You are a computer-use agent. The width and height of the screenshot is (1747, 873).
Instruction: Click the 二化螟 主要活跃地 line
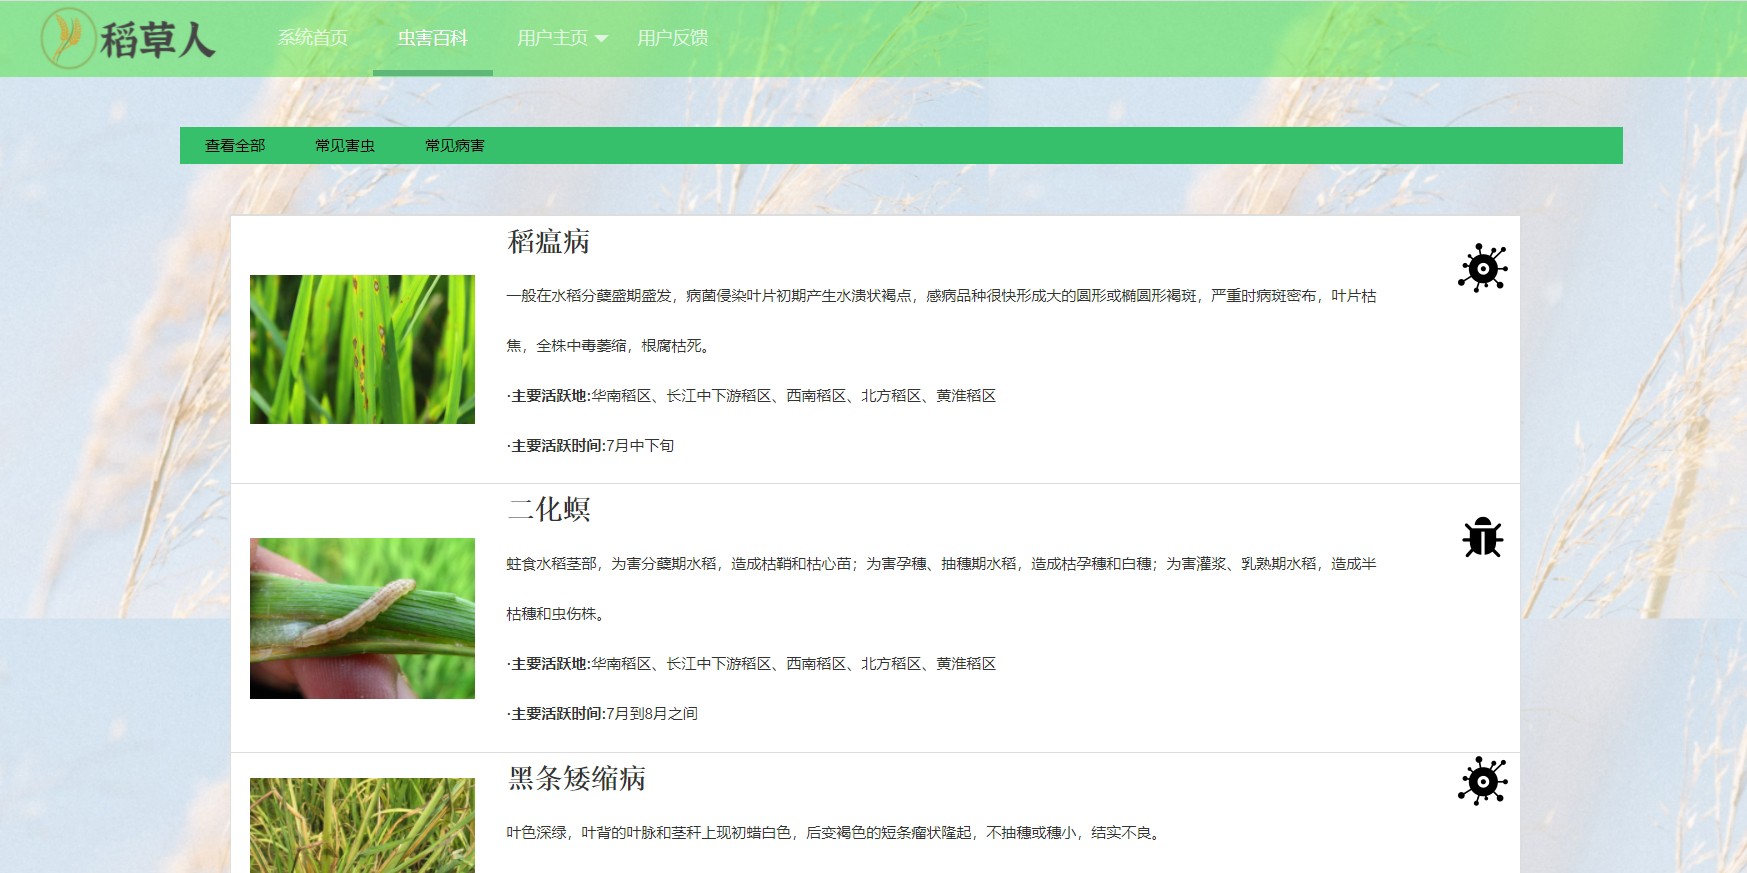pyautogui.click(x=751, y=663)
